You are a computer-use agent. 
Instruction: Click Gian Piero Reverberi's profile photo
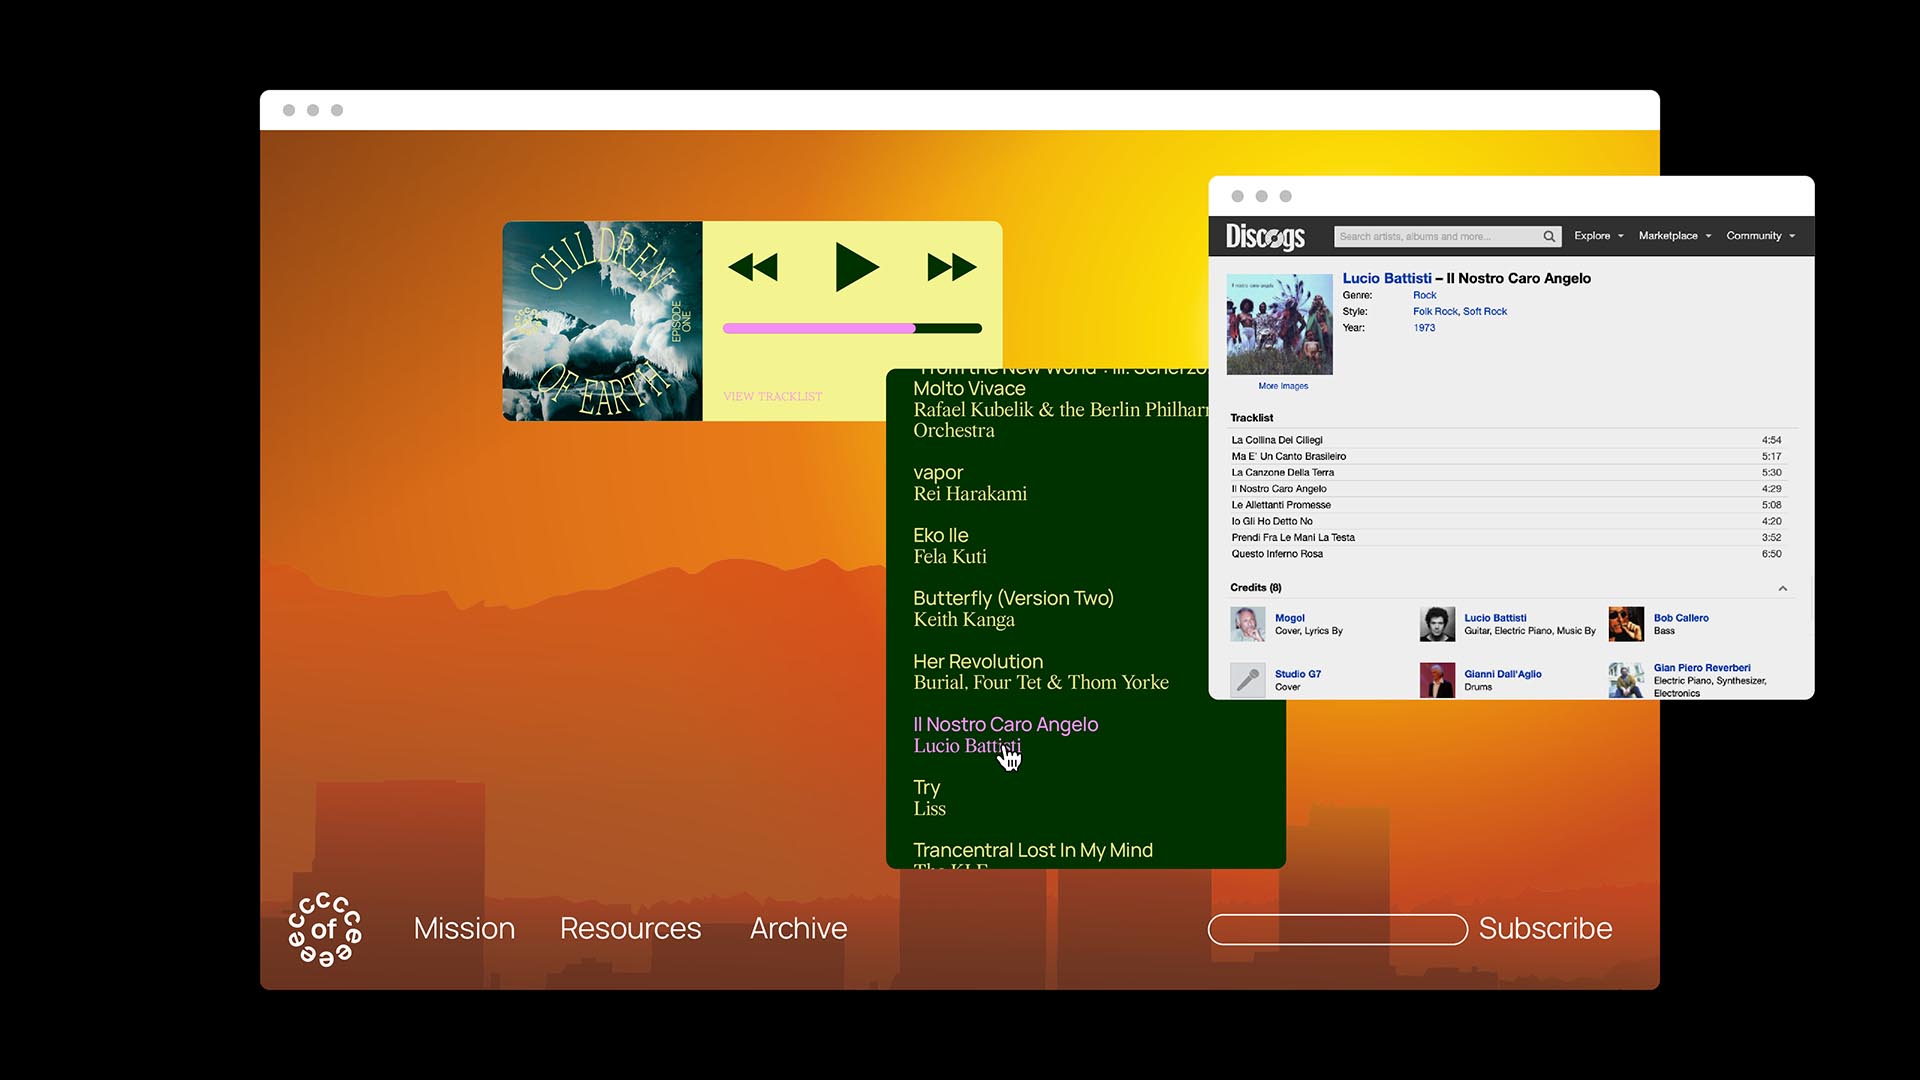[x=1626, y=680]
